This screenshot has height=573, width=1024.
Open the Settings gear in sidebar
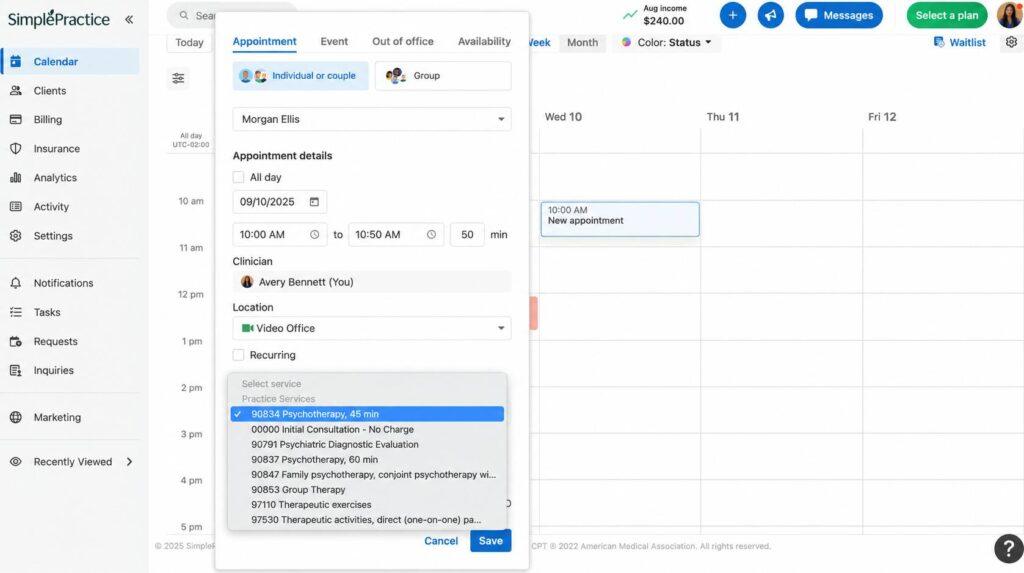16,236
